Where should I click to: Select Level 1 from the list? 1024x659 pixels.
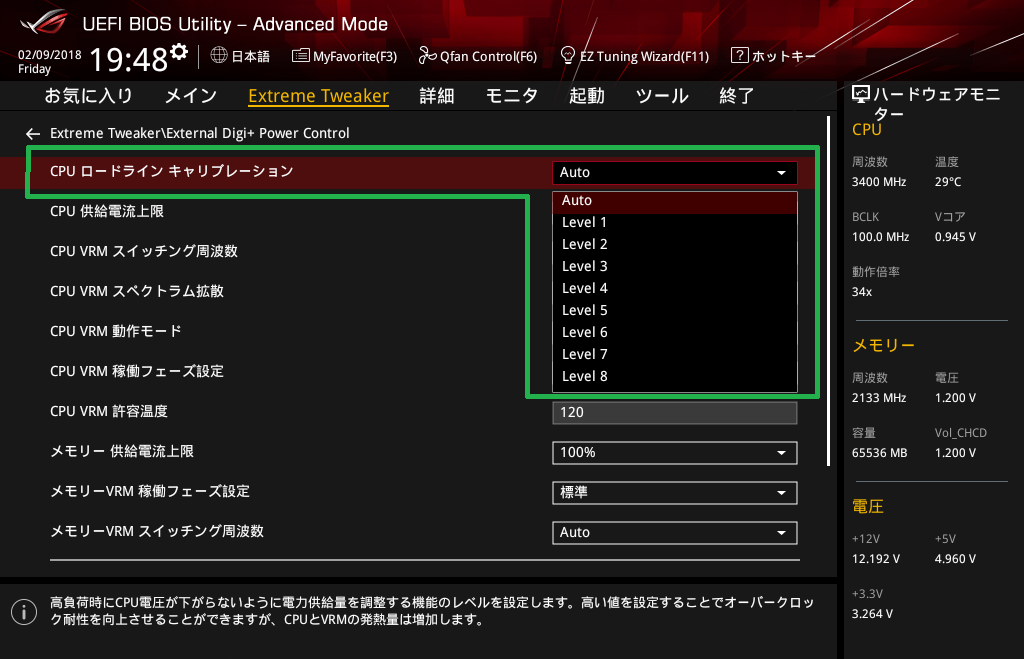pyautogui.click(x=675, y=223)
